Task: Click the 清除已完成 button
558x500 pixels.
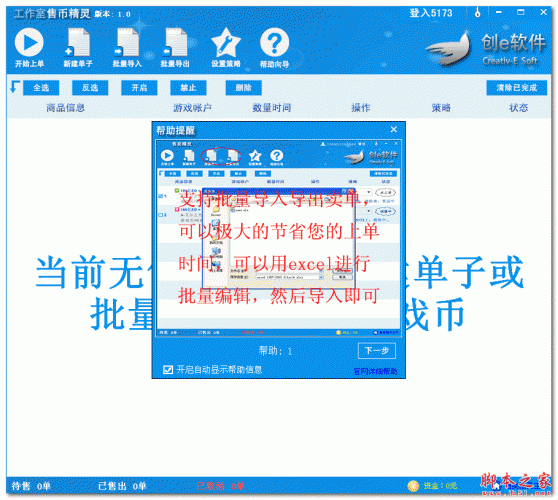Action: coord(517,88)
